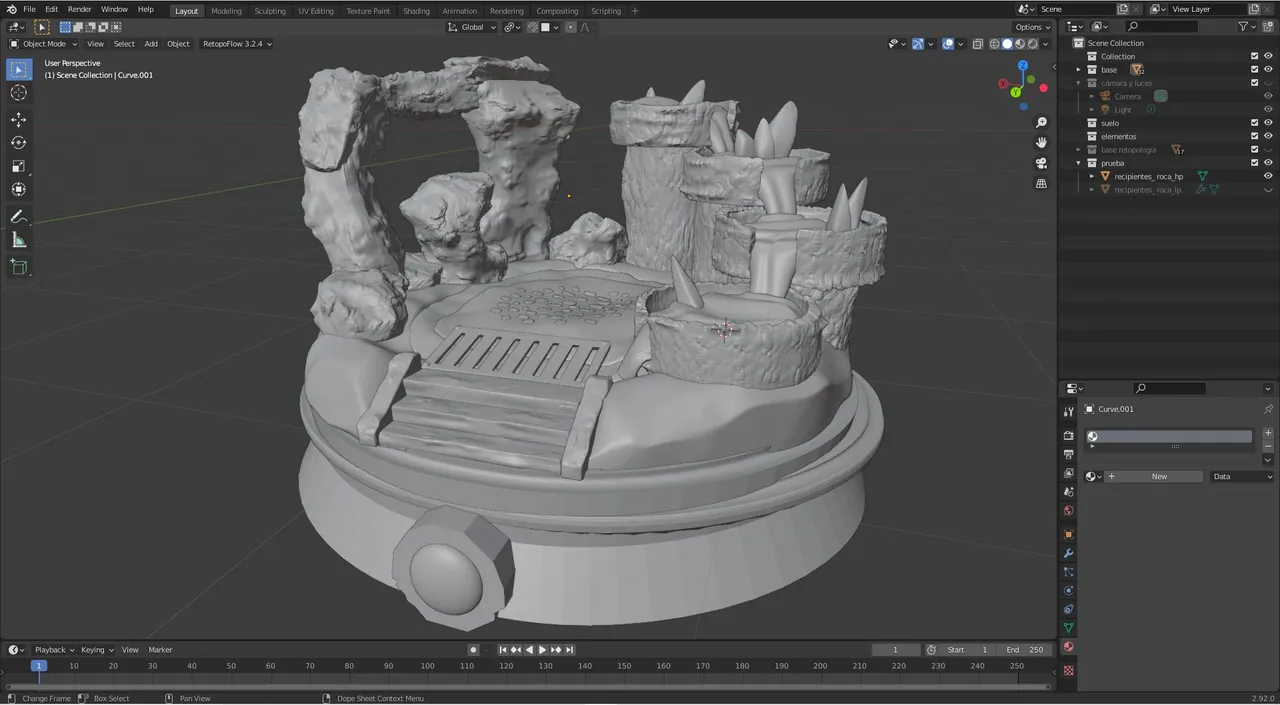Uncheck the 'suelo' collection checkbox
This screenshot has width=1280, height=705.
1254,123
